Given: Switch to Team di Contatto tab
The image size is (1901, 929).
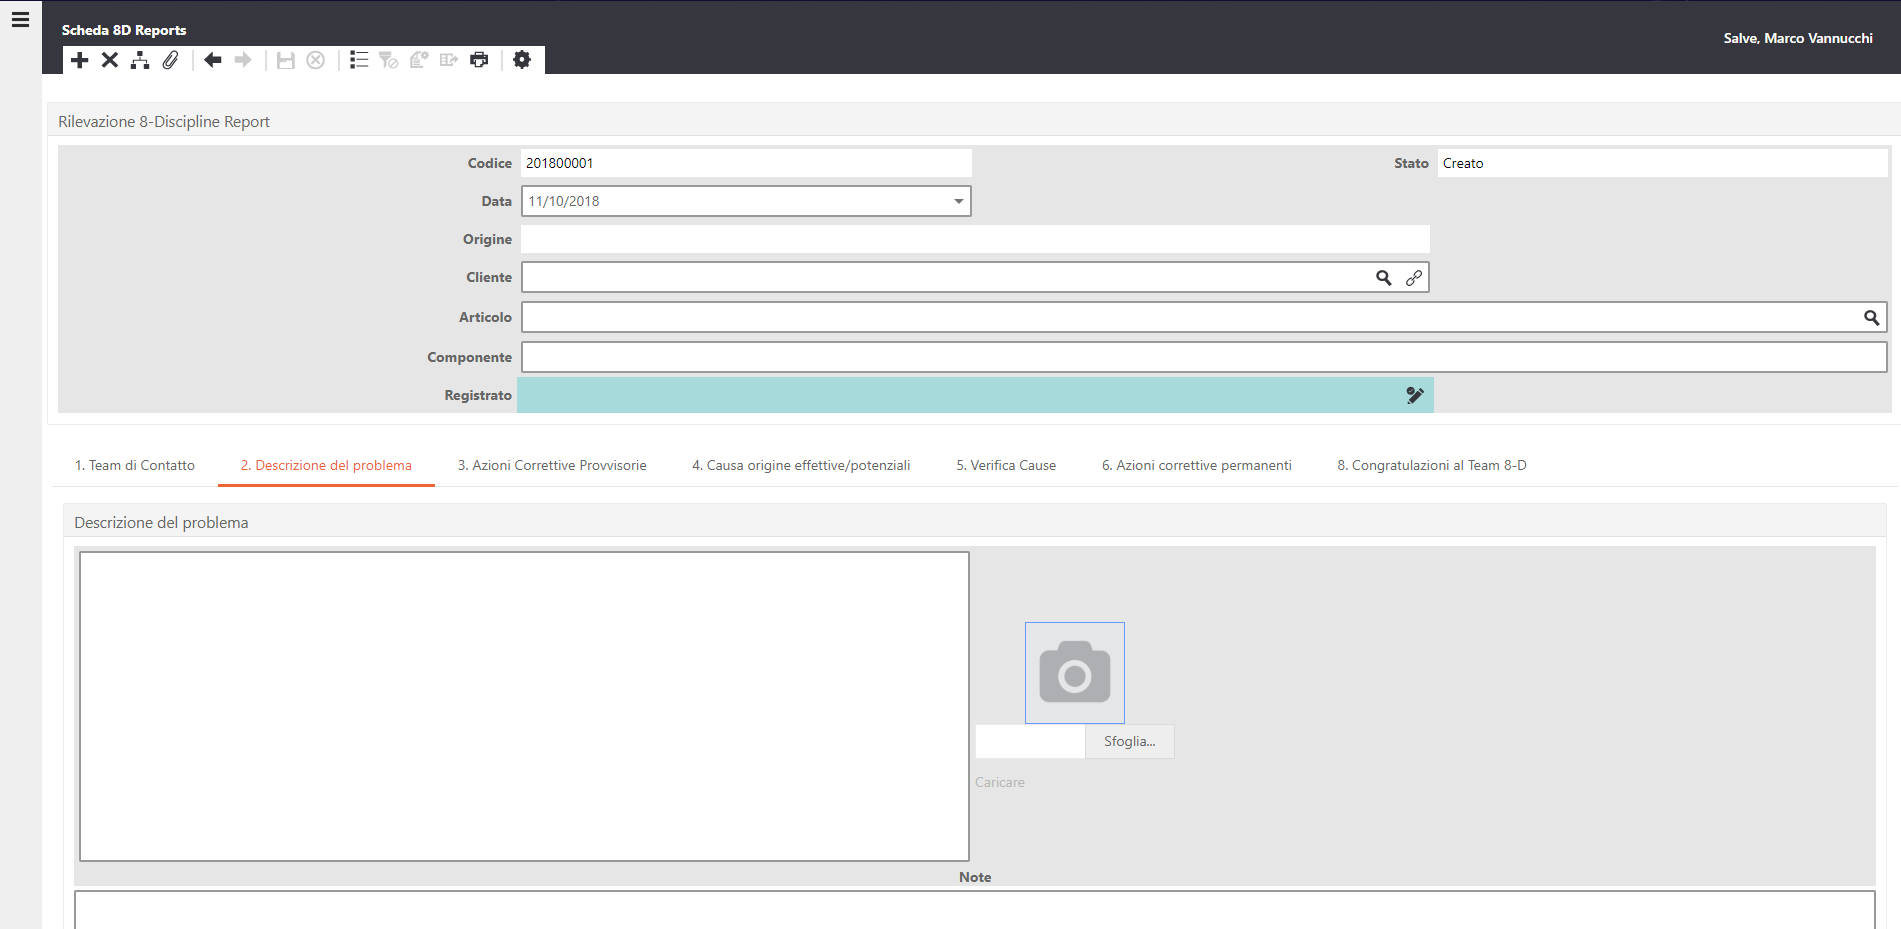Looking at the screenshot, I should click(x=135, y=466).
